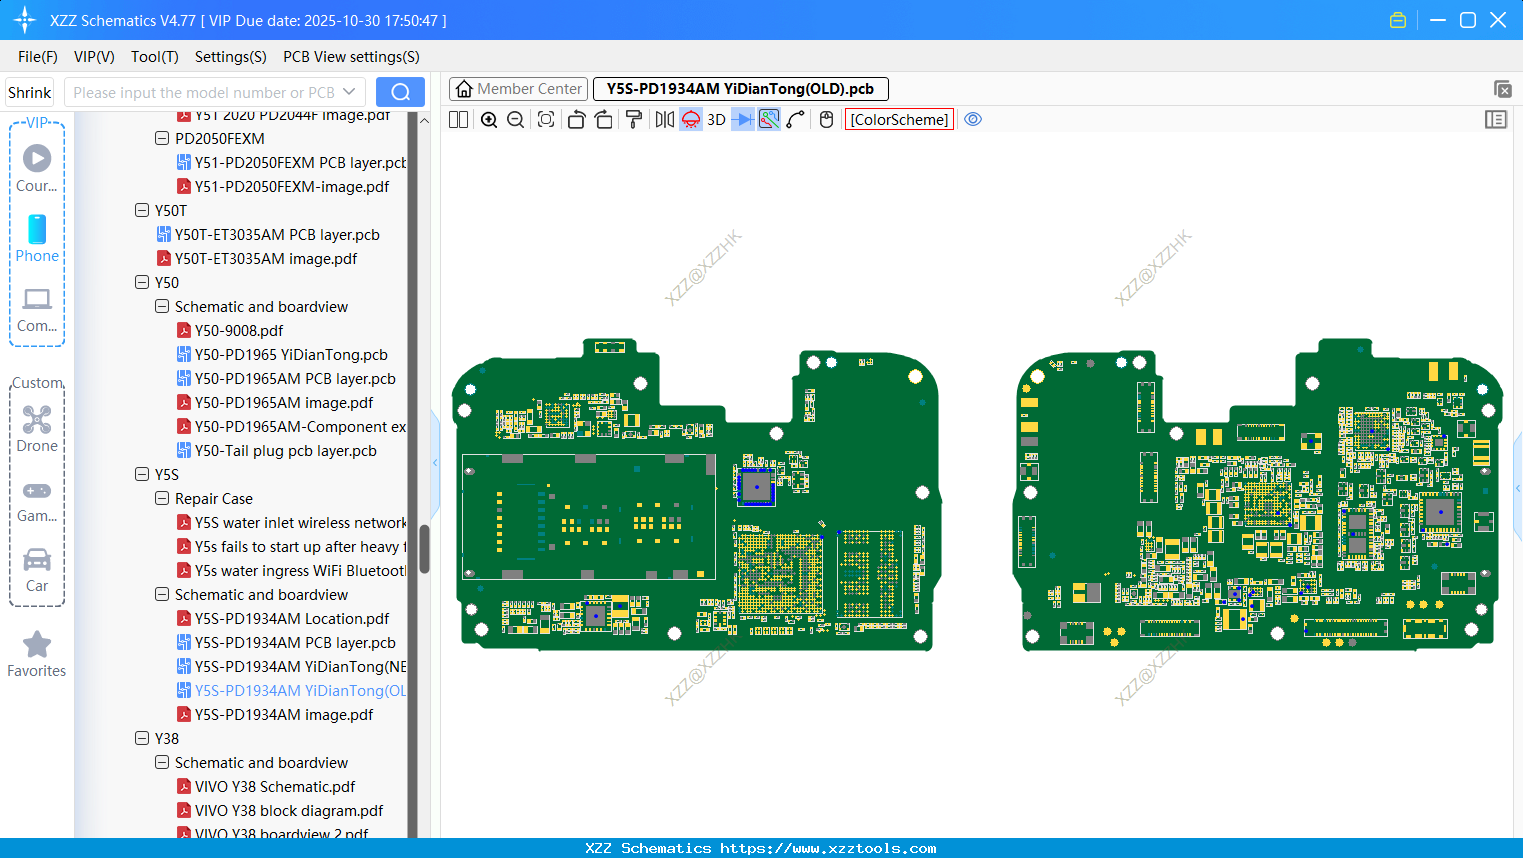Click the mouse settings icon
This screenshot has height=858, width=1523.
point(826,120)
